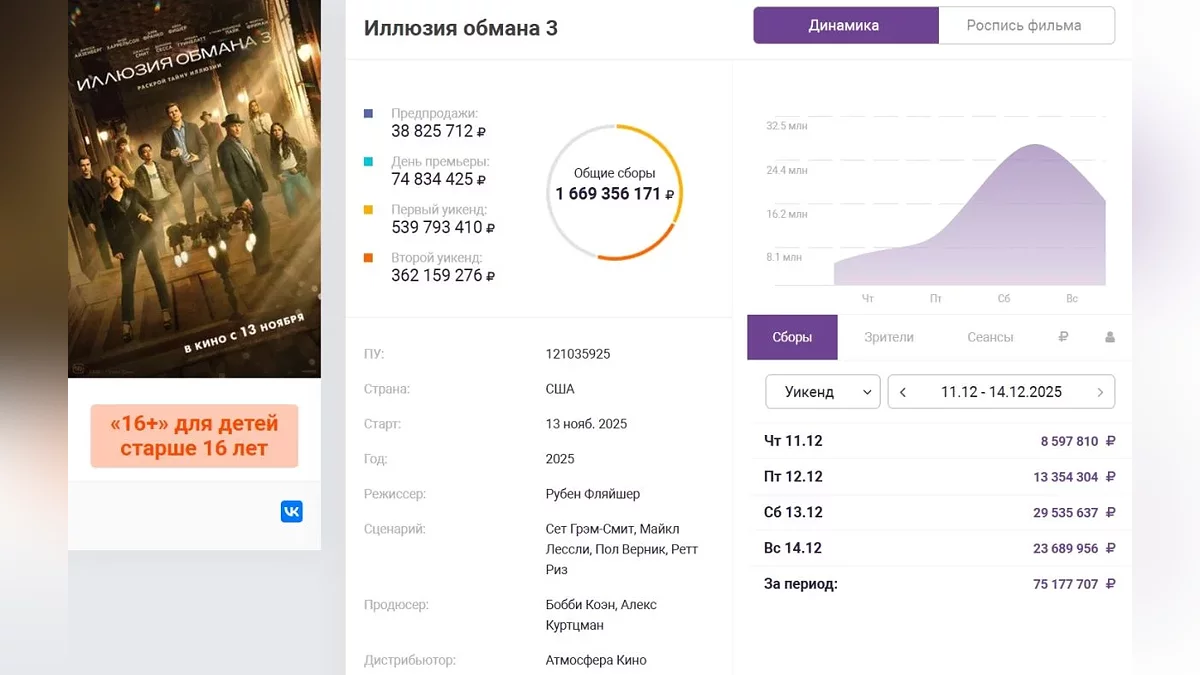Select the Сеансы tab

tap(990, 337)
